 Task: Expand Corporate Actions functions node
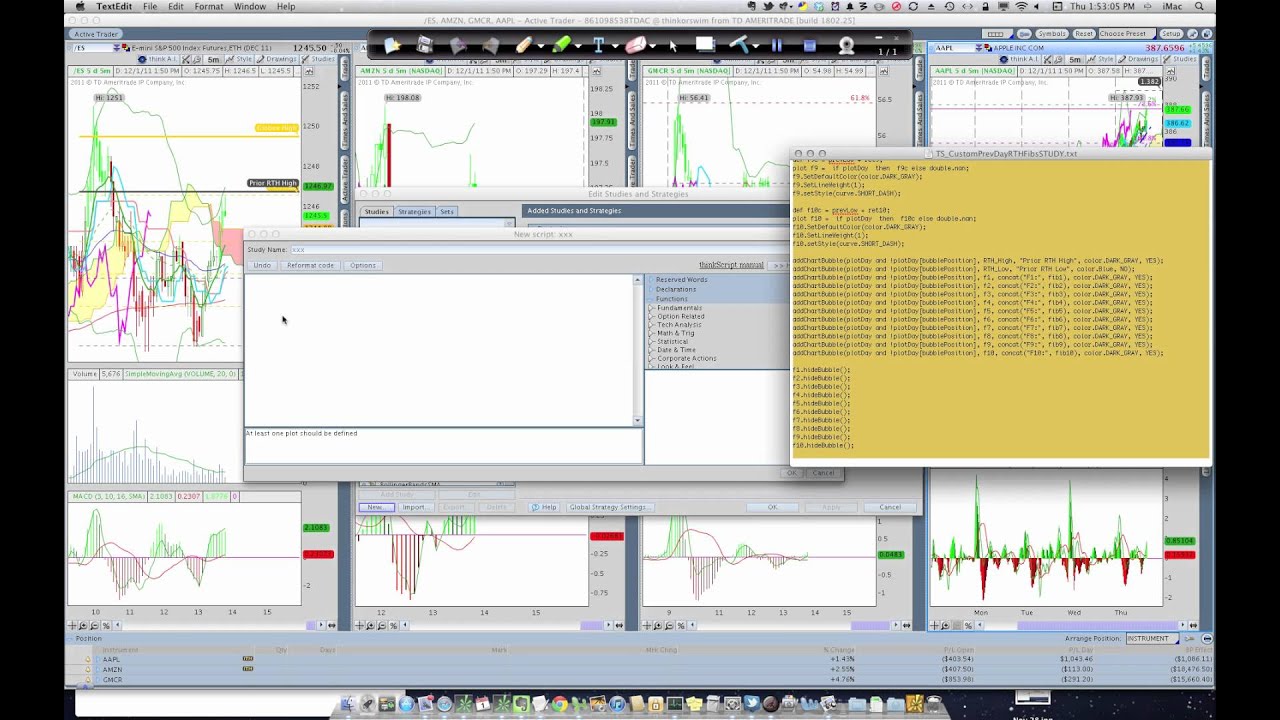(652, 358)
